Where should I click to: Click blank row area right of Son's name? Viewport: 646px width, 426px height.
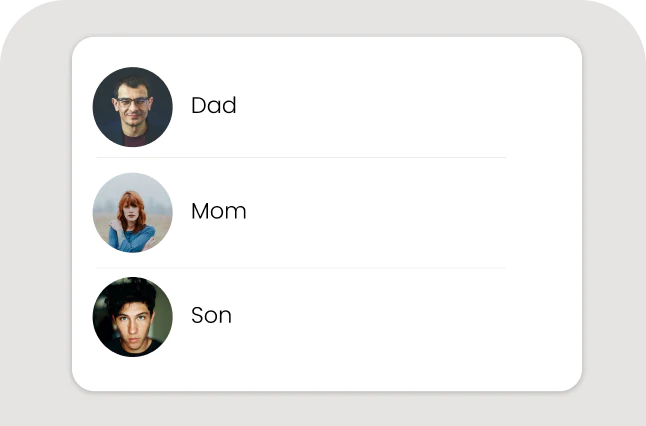click(x=400, y=316)
